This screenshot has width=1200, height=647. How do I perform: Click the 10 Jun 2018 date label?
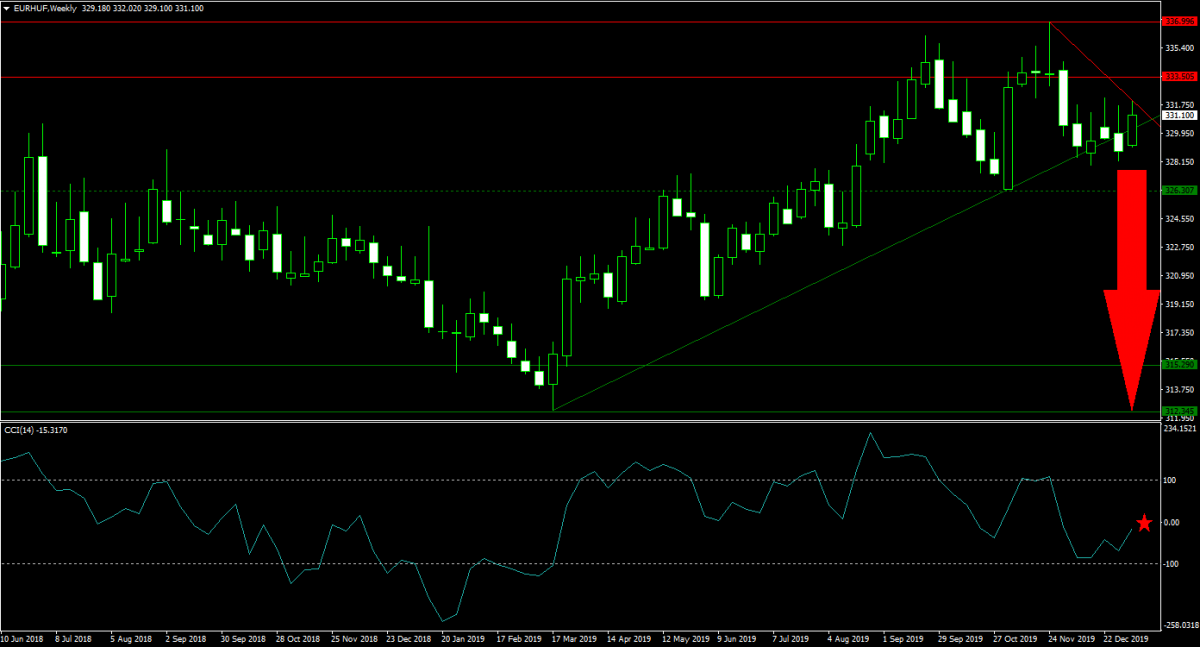(x=22, y=637)
